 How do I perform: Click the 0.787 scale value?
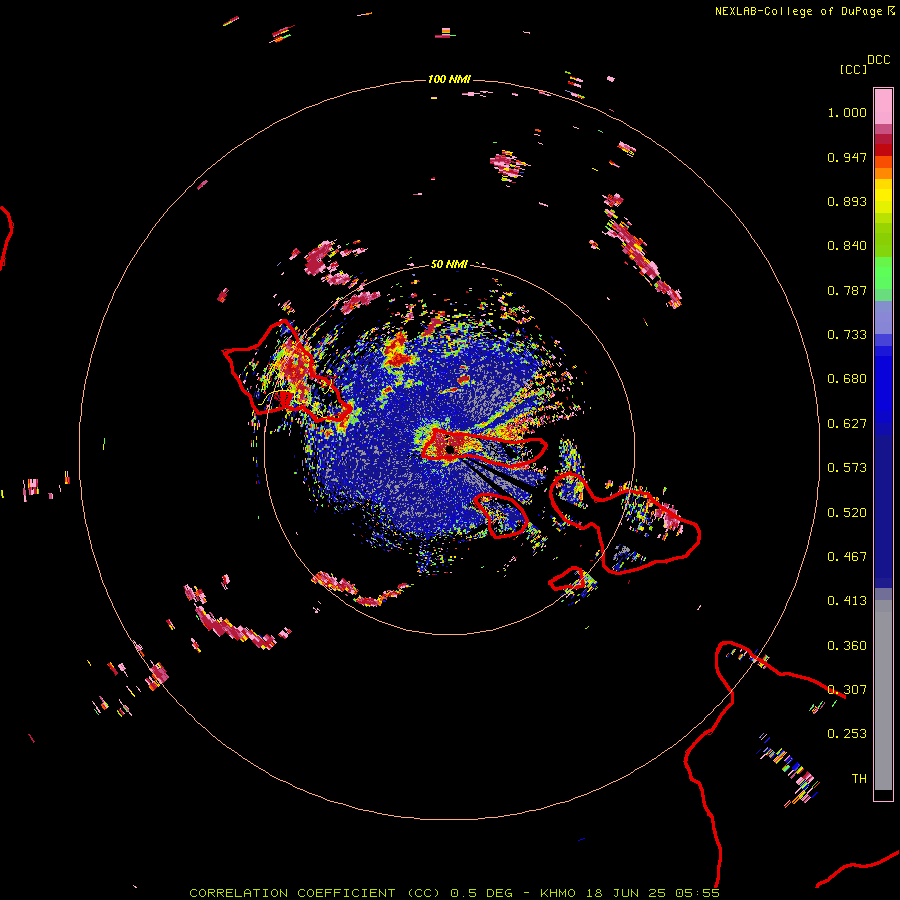847,290
